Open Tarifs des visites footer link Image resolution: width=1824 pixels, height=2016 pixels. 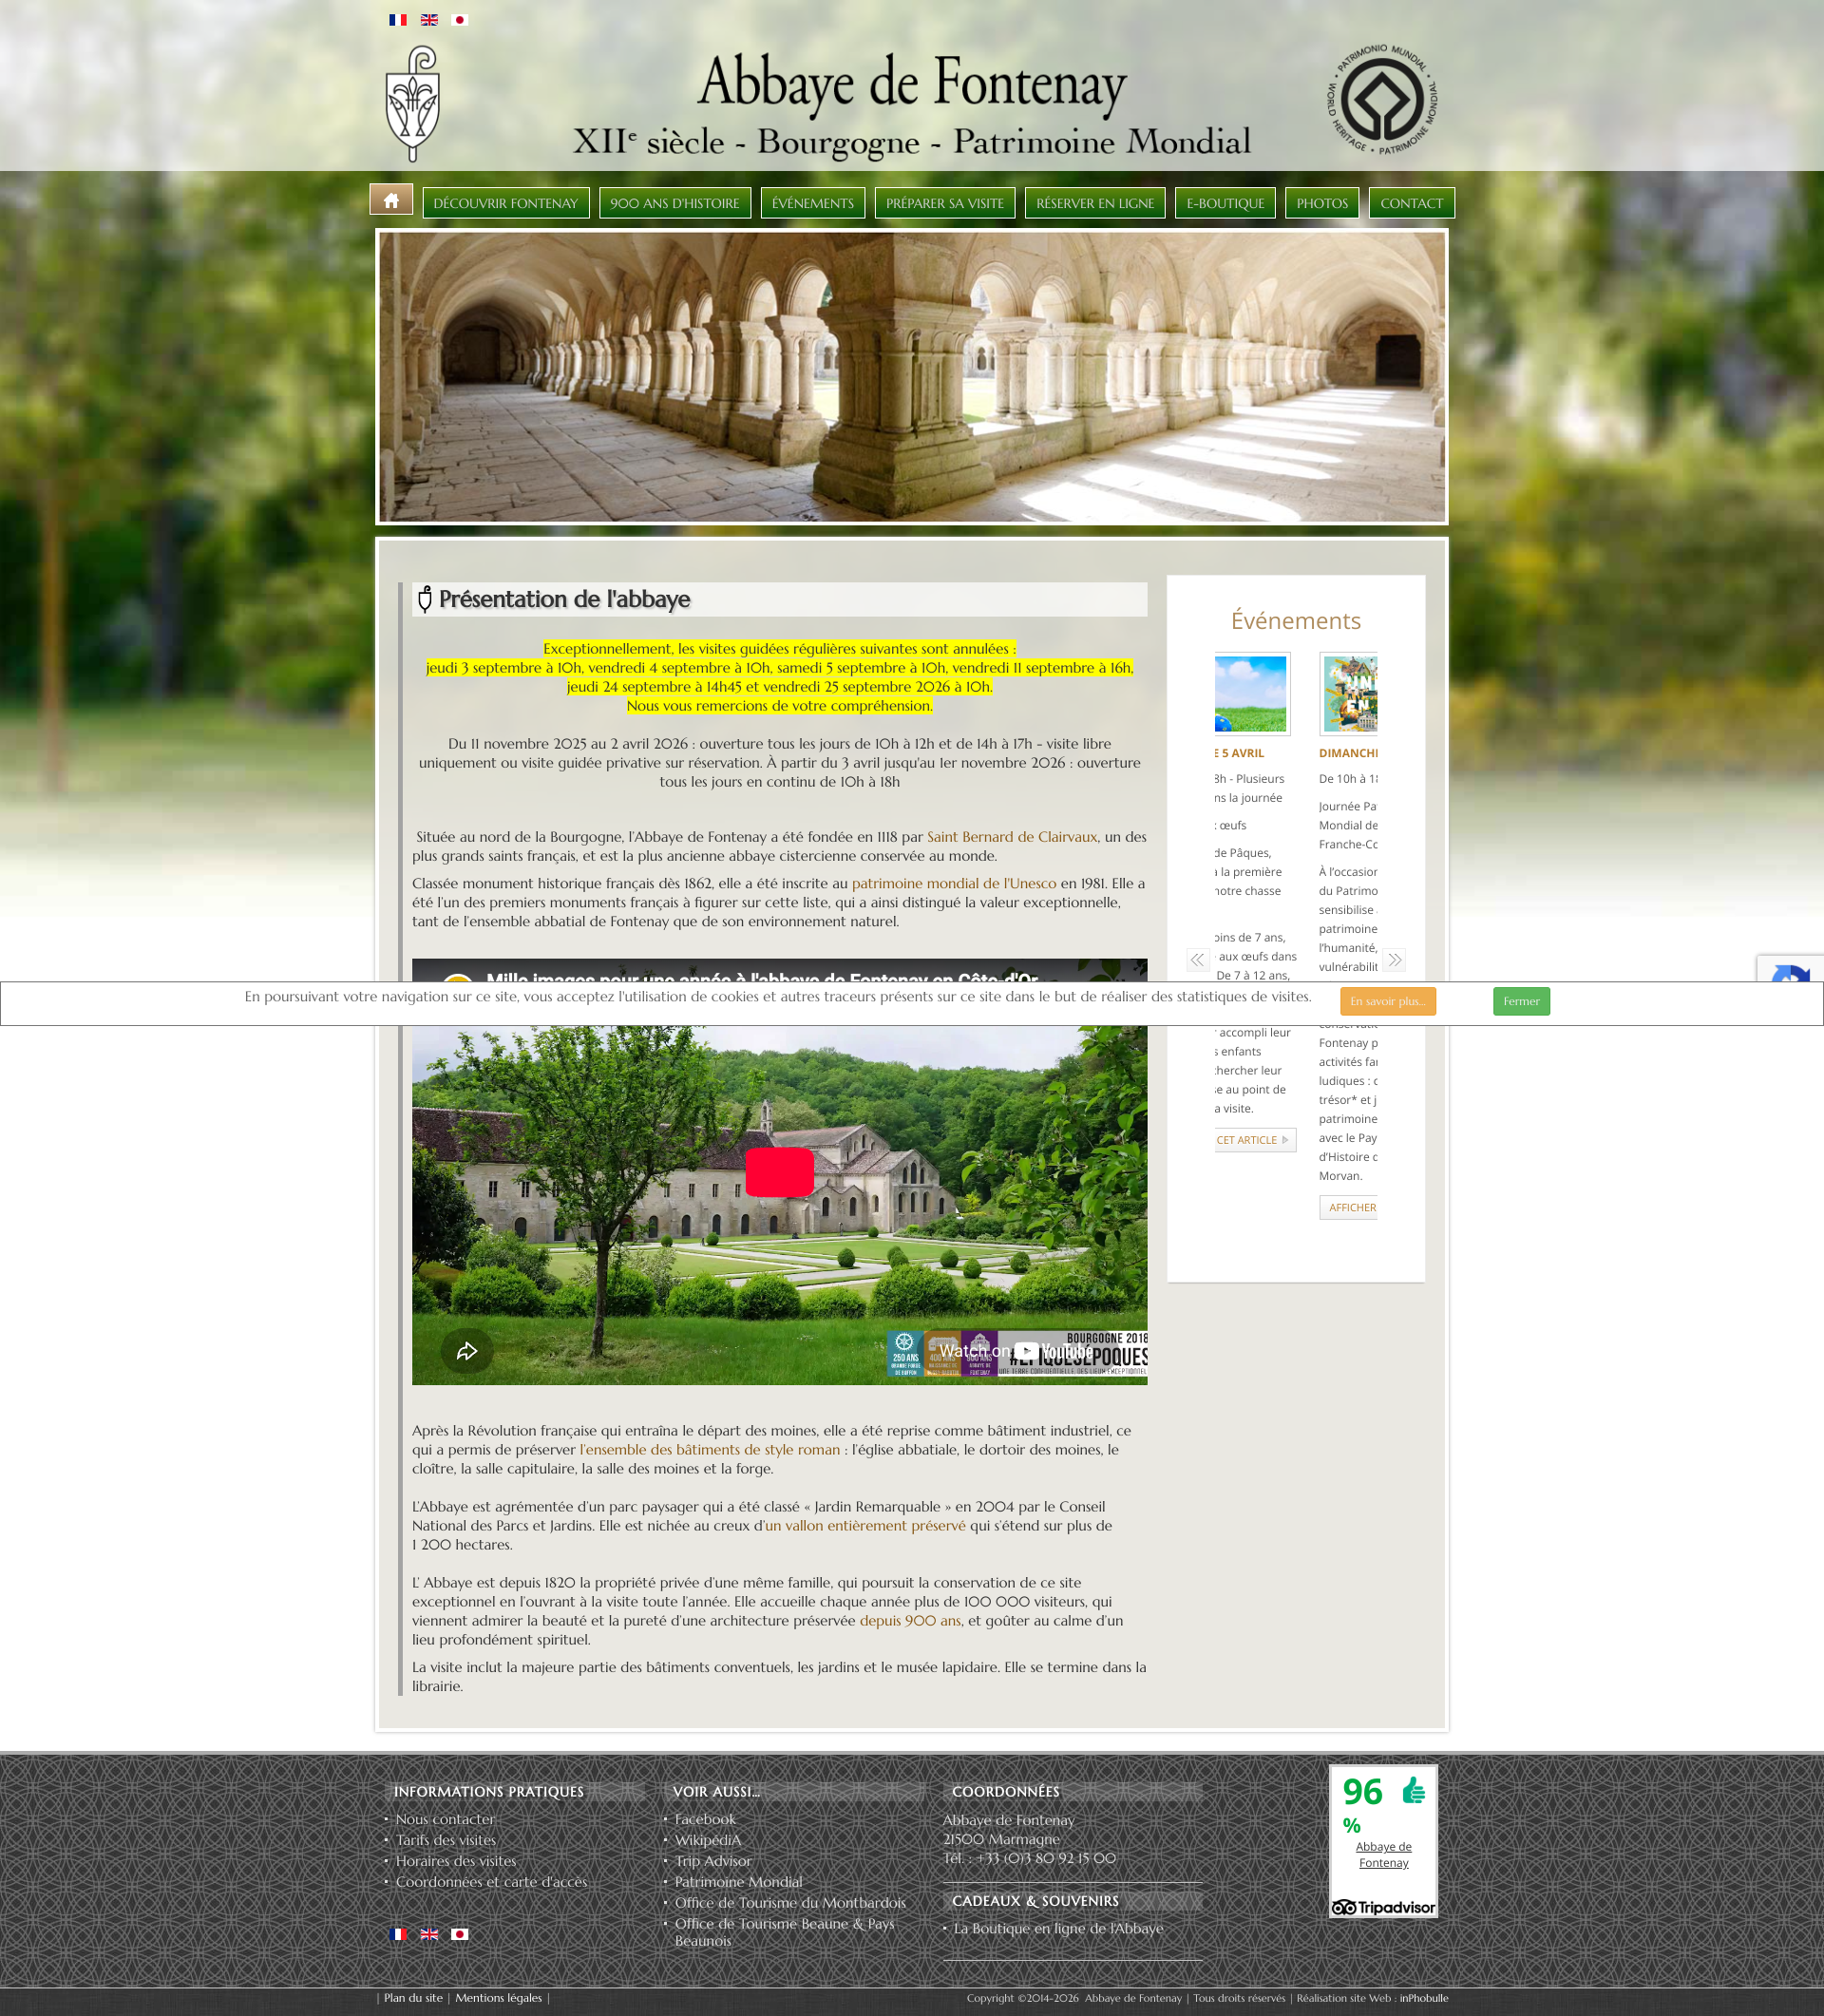446,1840
